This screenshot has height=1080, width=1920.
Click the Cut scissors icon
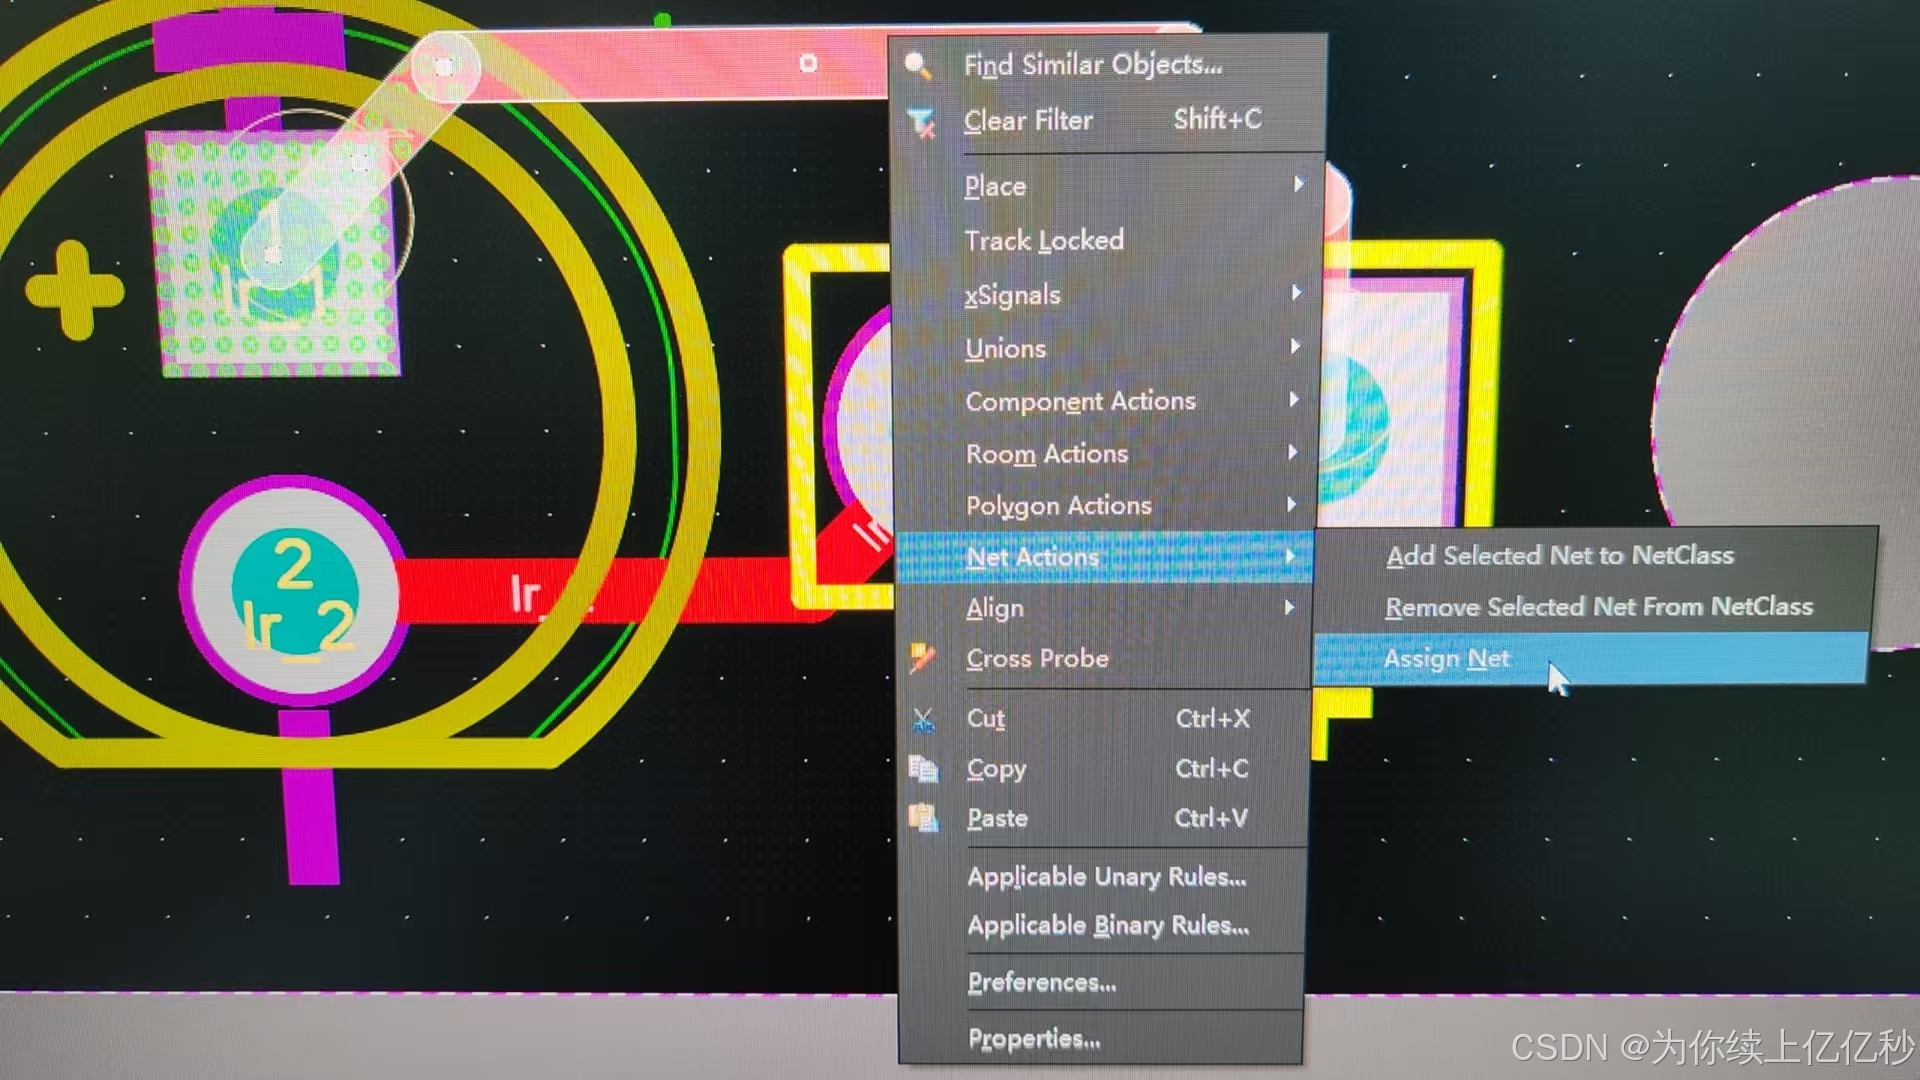tap(922, 720)
